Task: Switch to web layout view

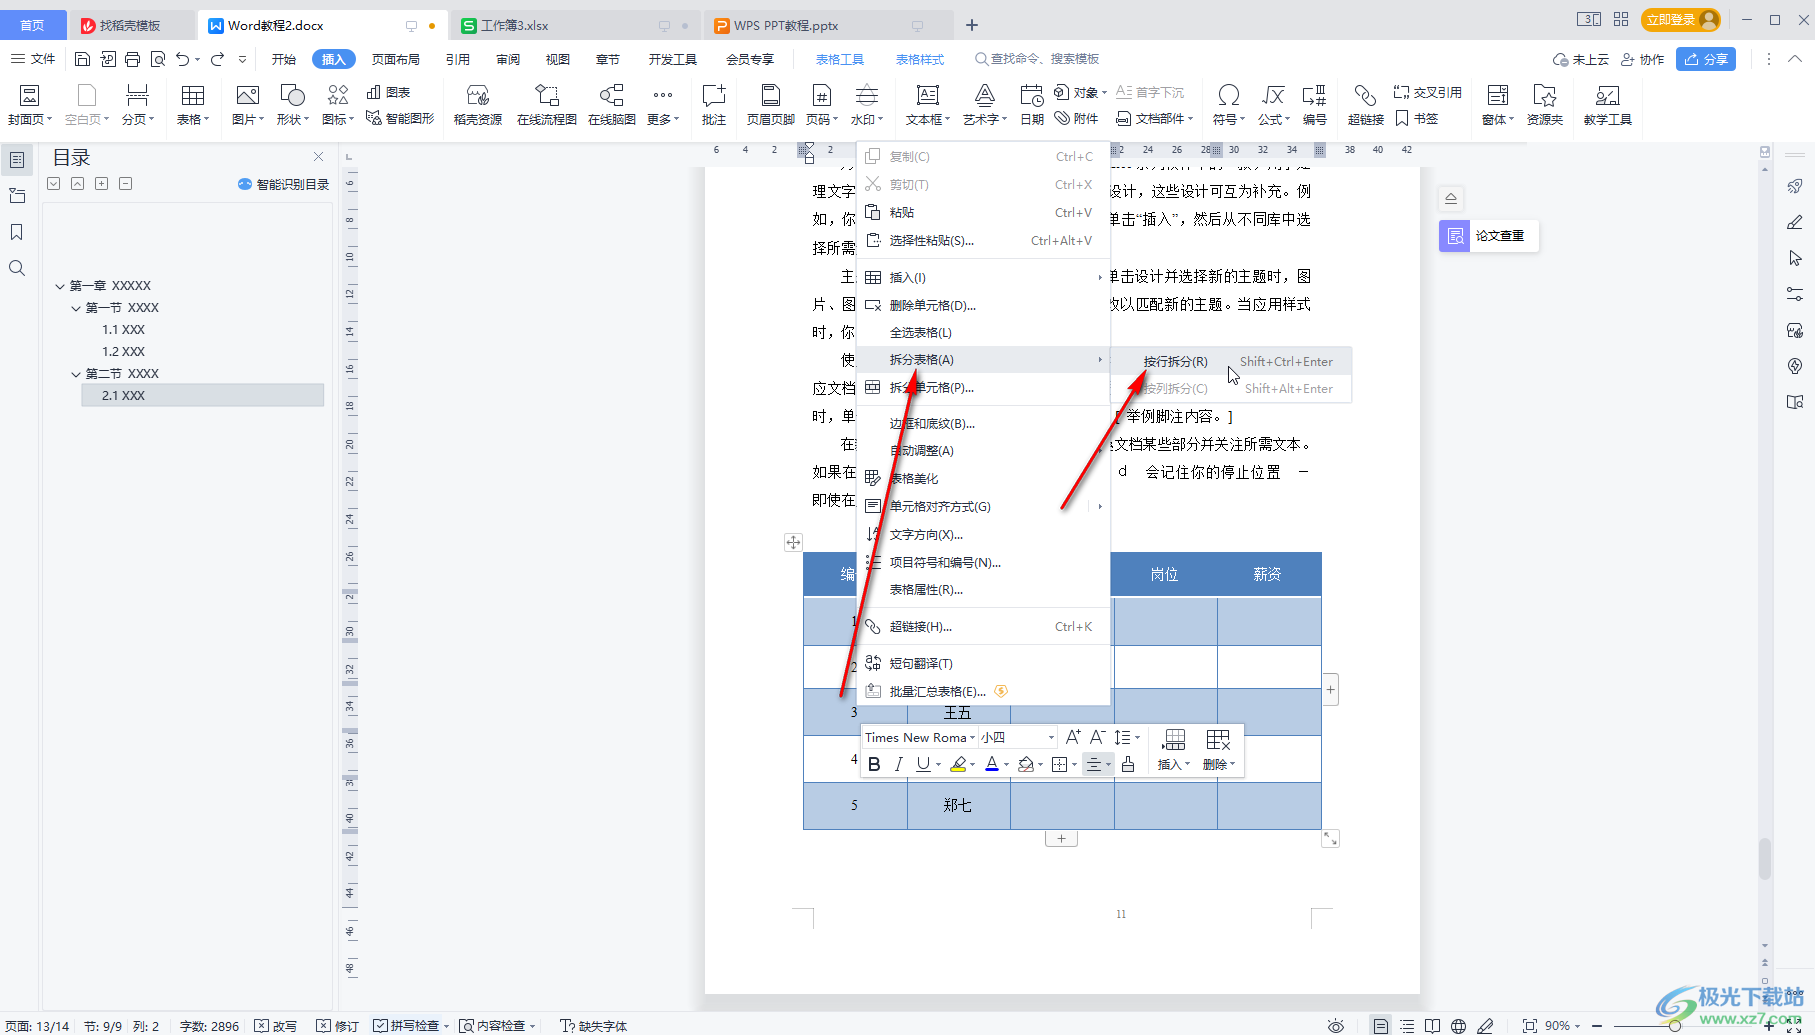Action: [1459, 1026]
